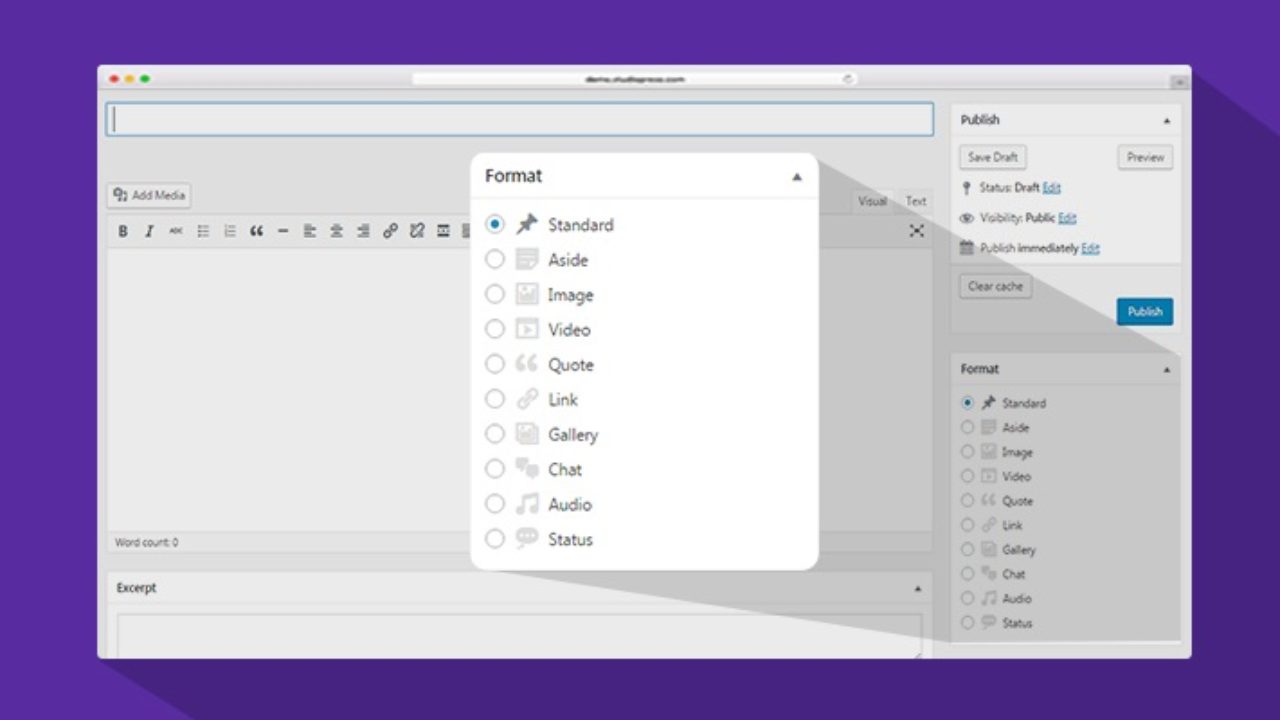Image resolution: width=1280 pixels, height=720 pixels.
Task: Switch to the Text editor tab
Action: coord(916,201)
